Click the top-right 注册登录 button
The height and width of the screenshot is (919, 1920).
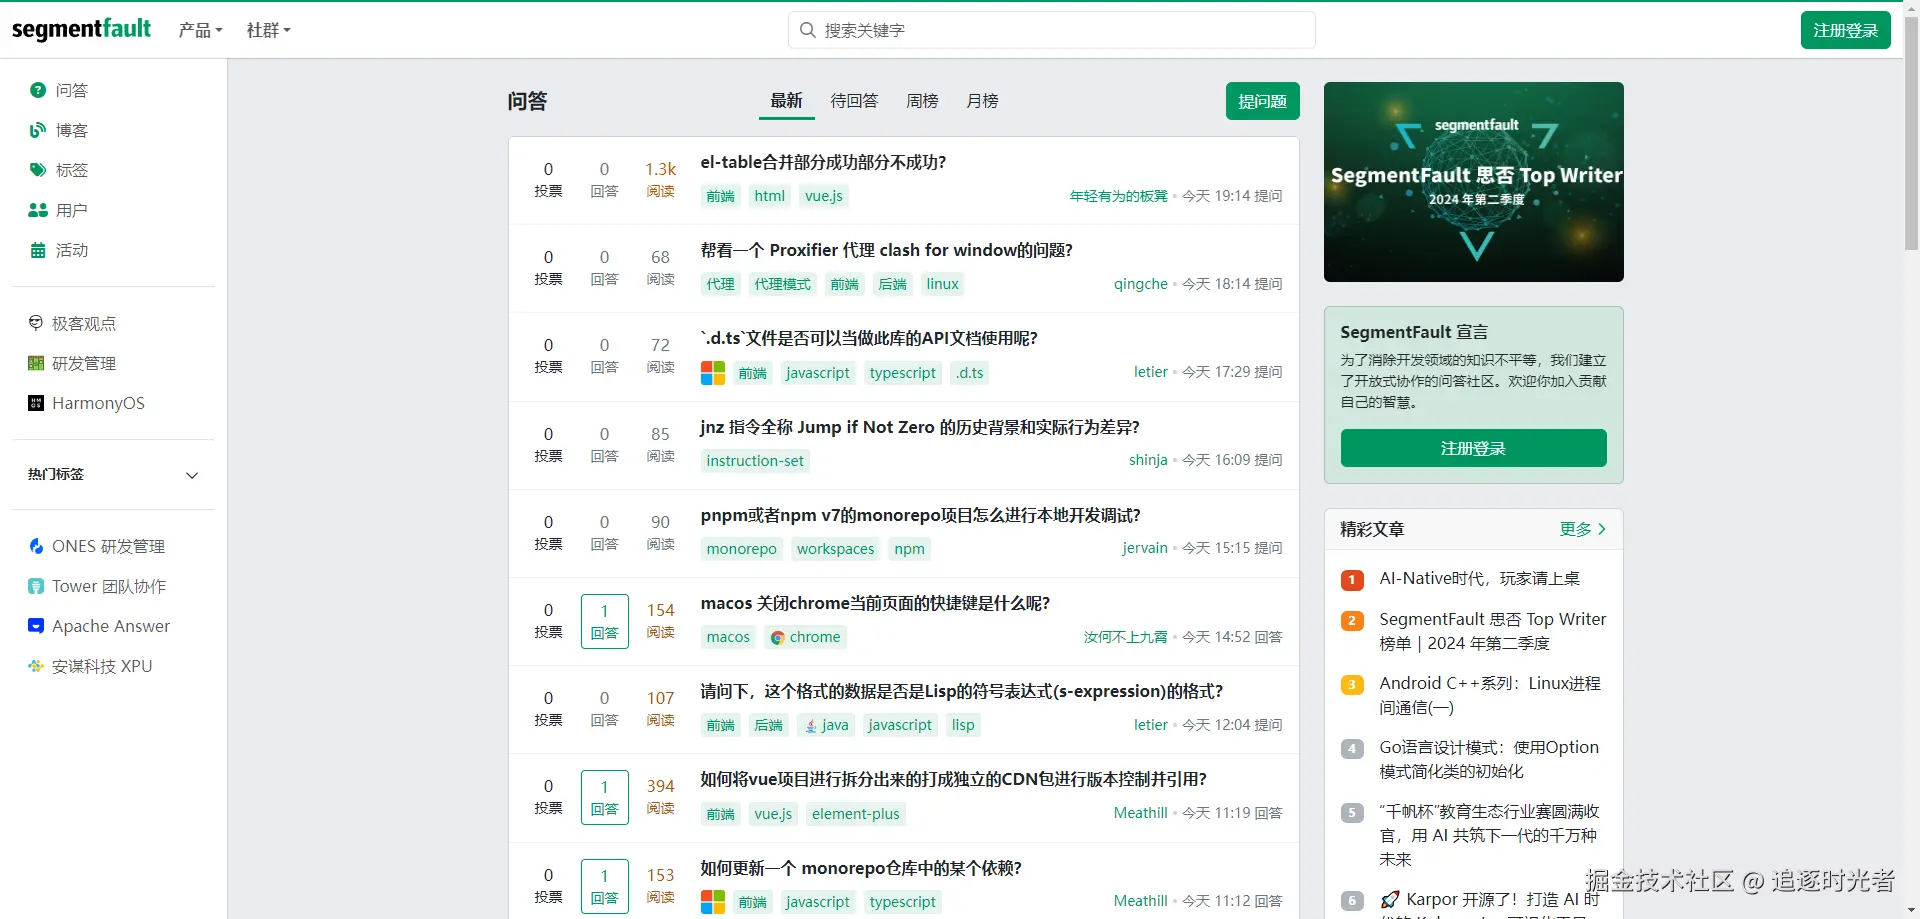pyautogui.click(x=1845, y=30)
